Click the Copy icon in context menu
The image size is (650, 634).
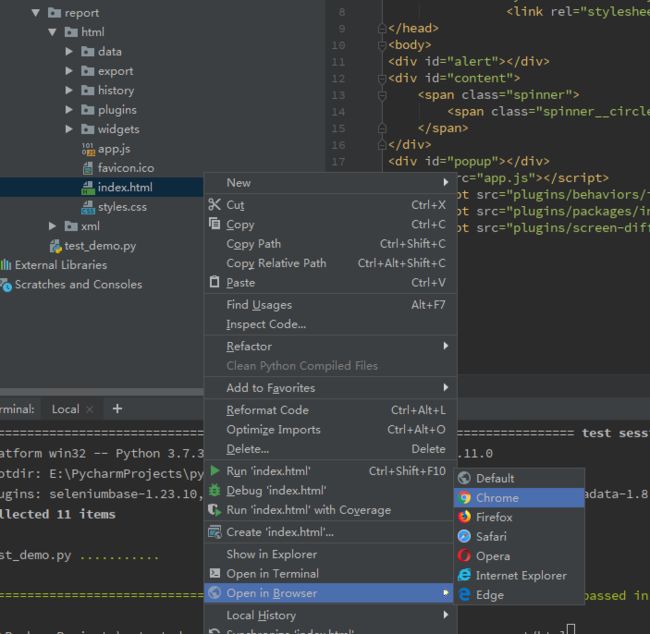214,224
